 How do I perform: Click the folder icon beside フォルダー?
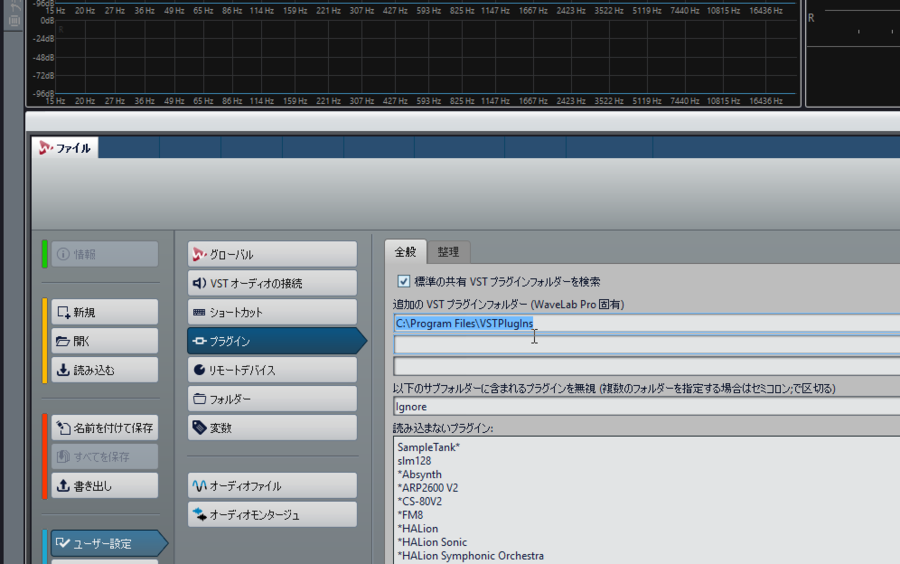[199, 398]
